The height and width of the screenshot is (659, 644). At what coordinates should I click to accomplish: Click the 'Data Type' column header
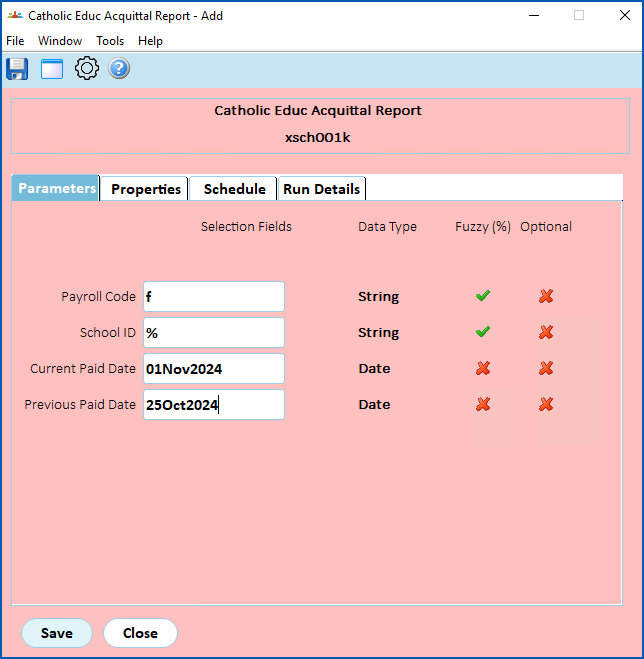(x=388, y=227)
